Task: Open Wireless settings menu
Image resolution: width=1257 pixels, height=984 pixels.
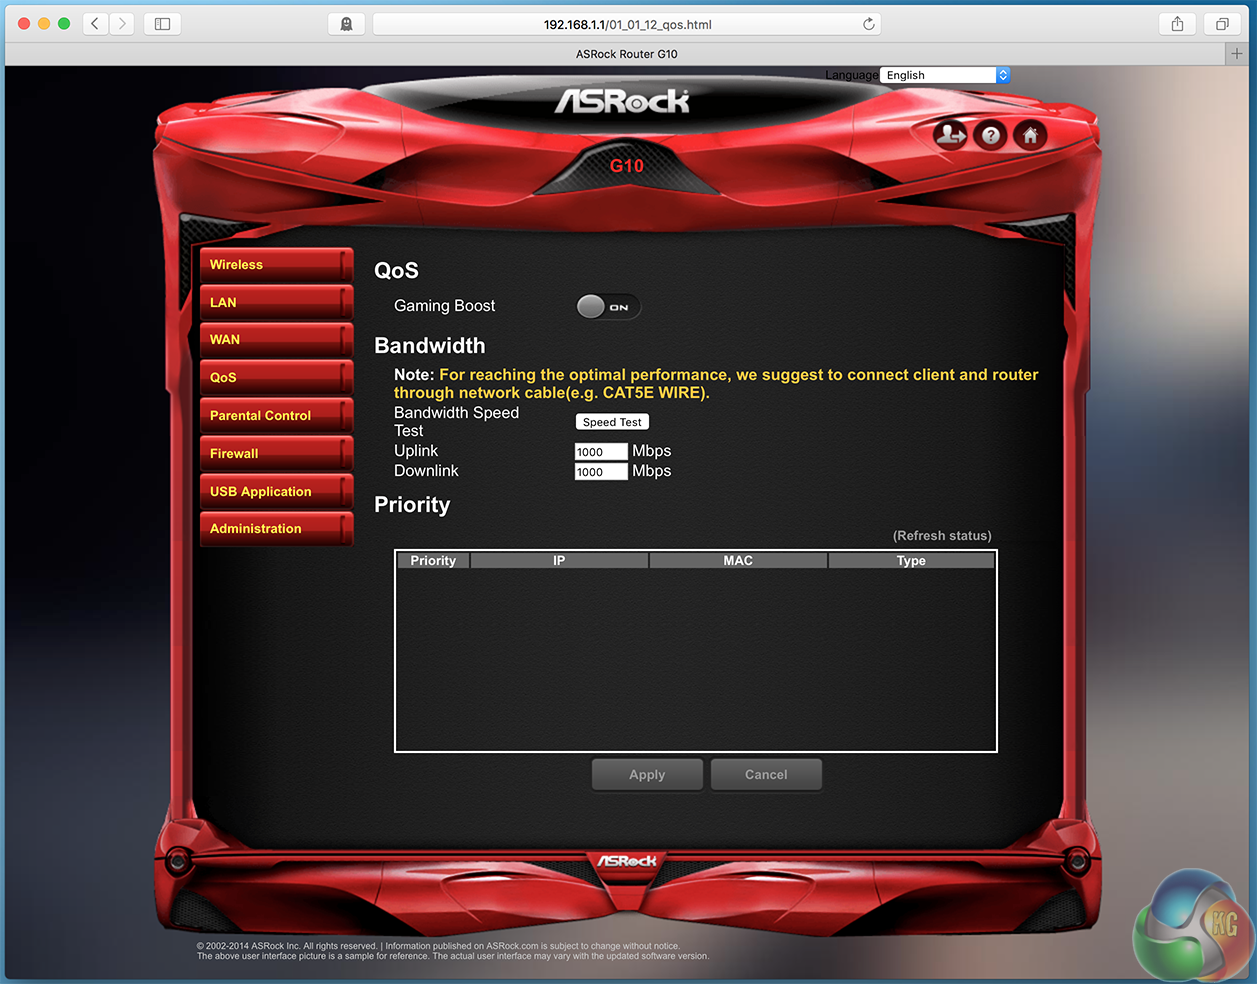Action: pos(276,265)
